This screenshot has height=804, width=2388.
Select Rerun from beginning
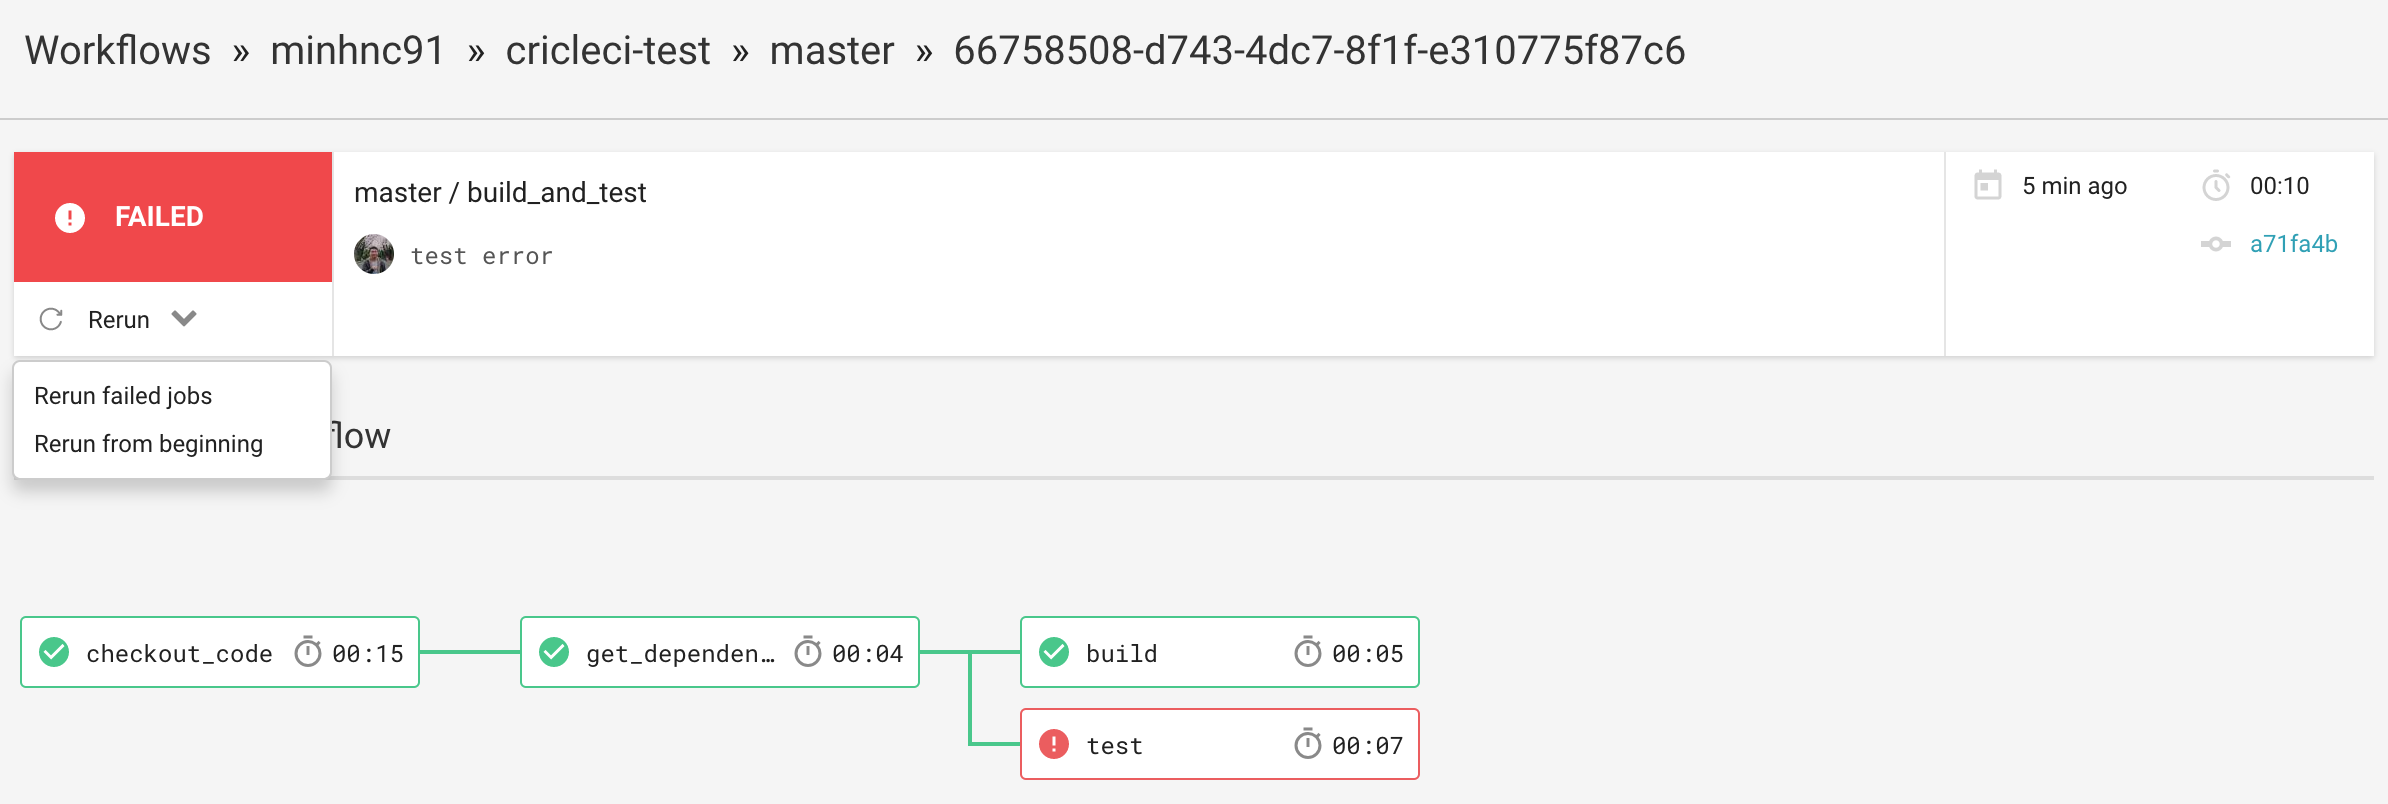tap(149, 444)
